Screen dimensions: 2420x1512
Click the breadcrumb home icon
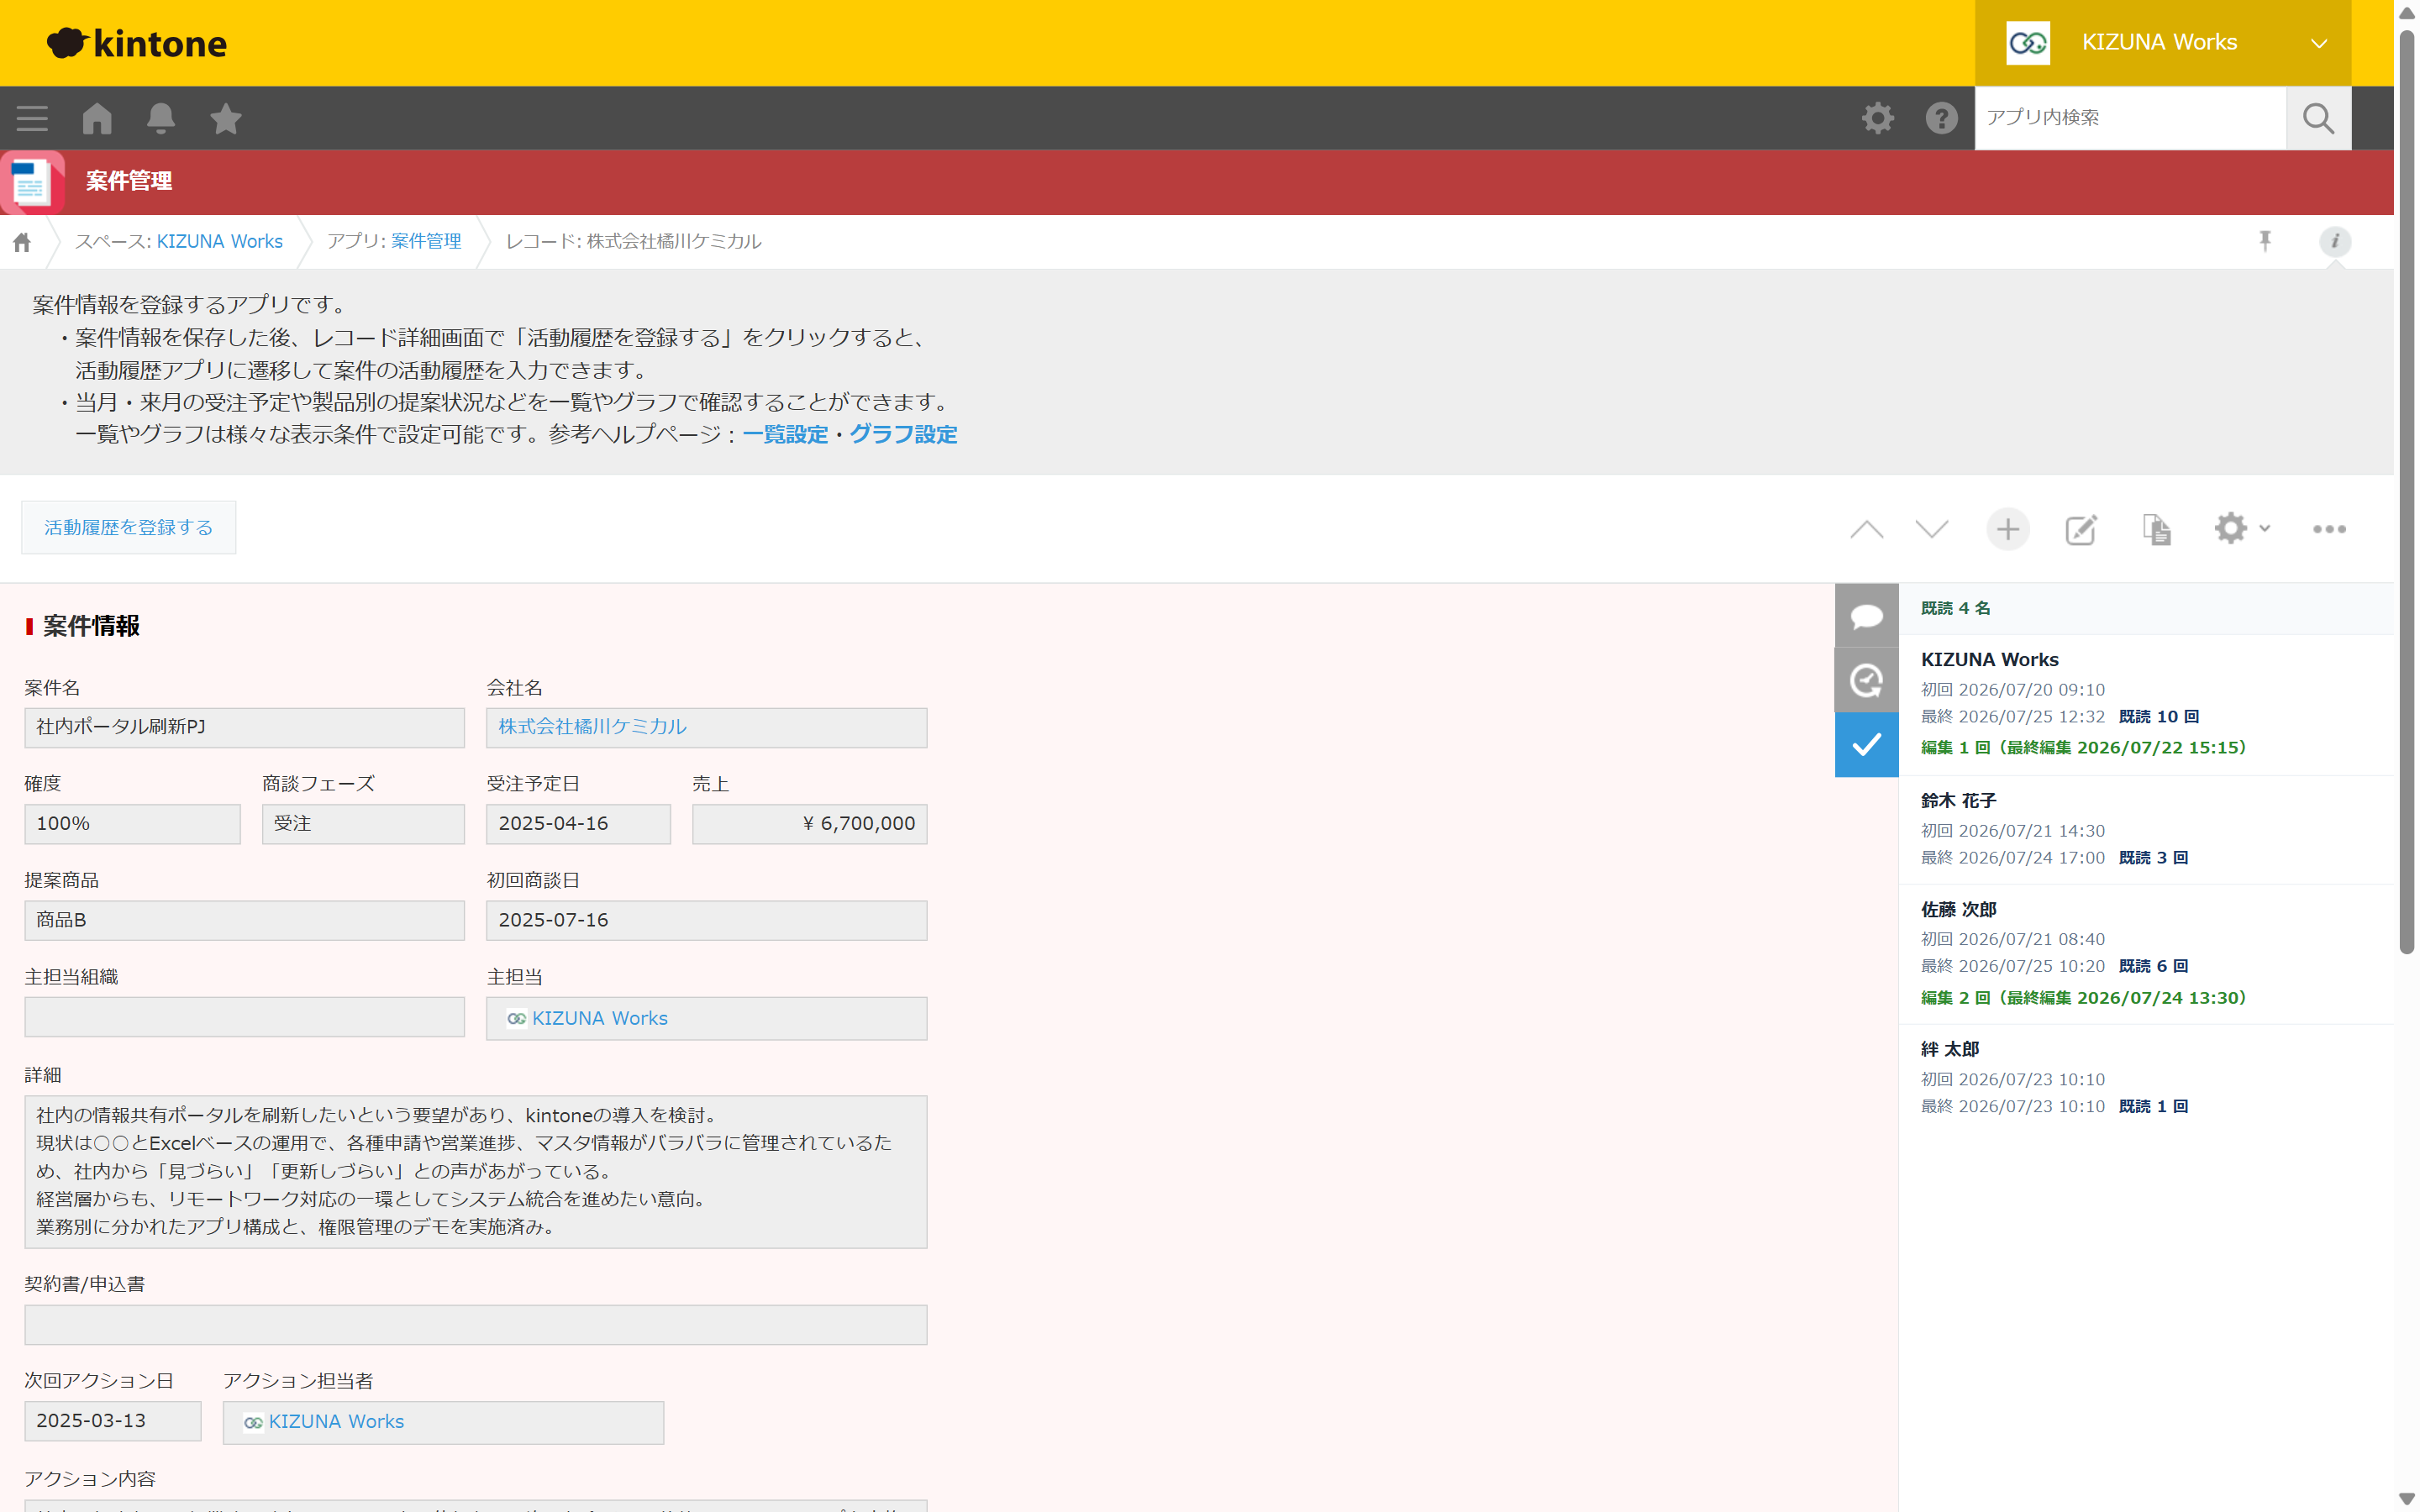point(22,242)
